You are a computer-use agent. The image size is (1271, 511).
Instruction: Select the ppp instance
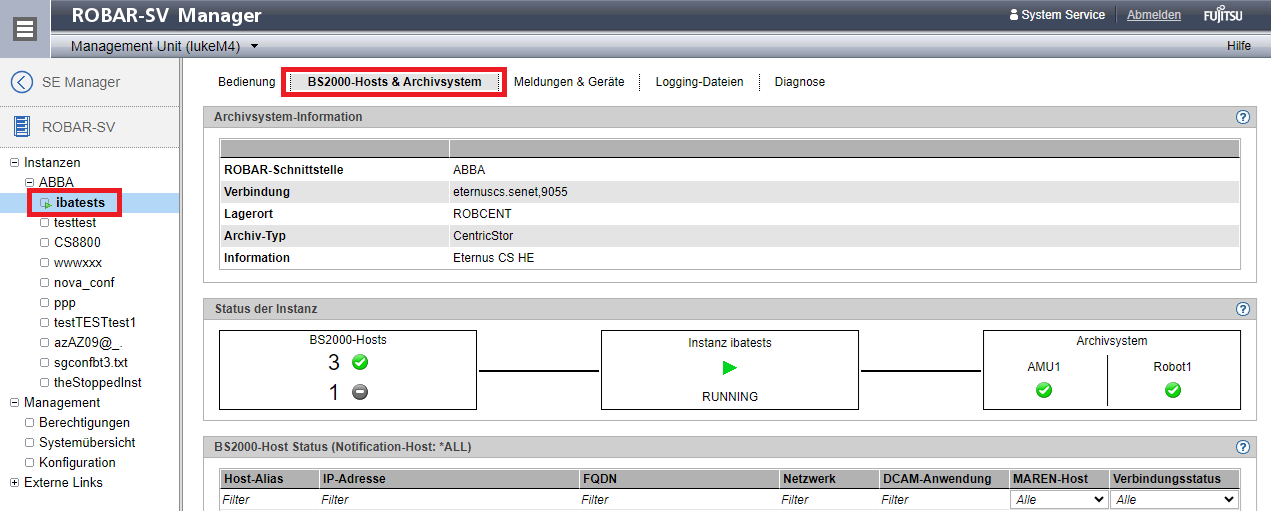click(x=65, y=303)
